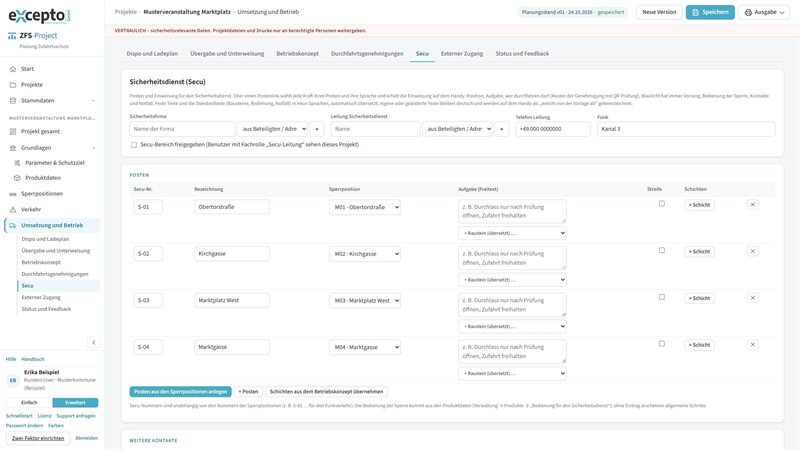Click the Sperrpositionen icon
This screenshot has width=800, height=450.
click(x=13, y=194)
